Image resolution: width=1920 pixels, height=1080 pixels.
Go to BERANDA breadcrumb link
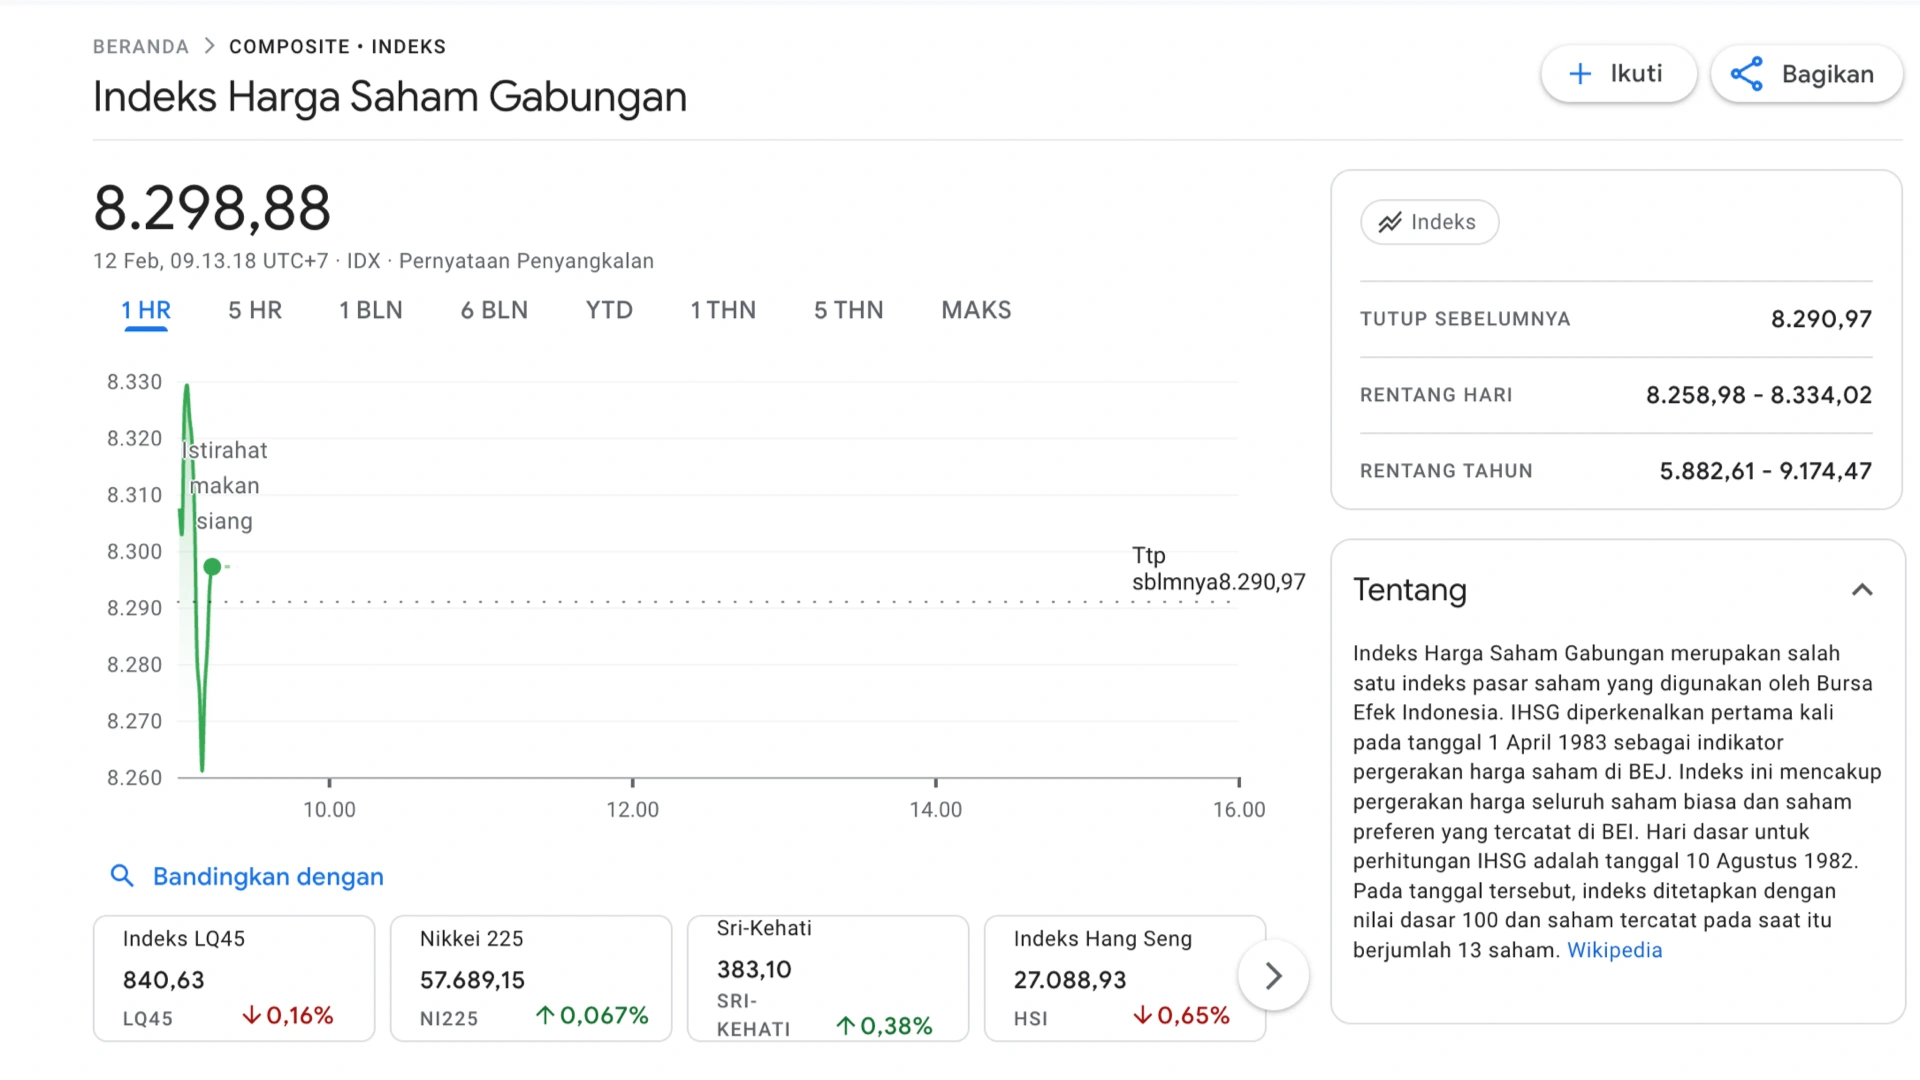tap(141, 47)
